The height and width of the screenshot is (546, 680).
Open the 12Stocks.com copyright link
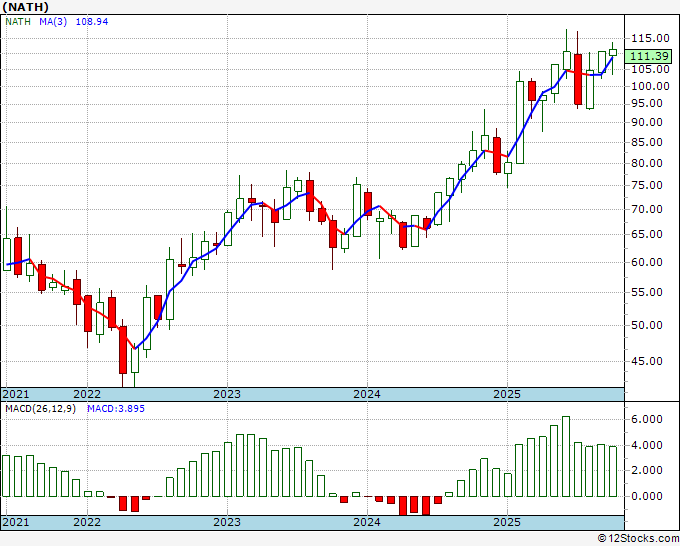(x=638, y=539)
